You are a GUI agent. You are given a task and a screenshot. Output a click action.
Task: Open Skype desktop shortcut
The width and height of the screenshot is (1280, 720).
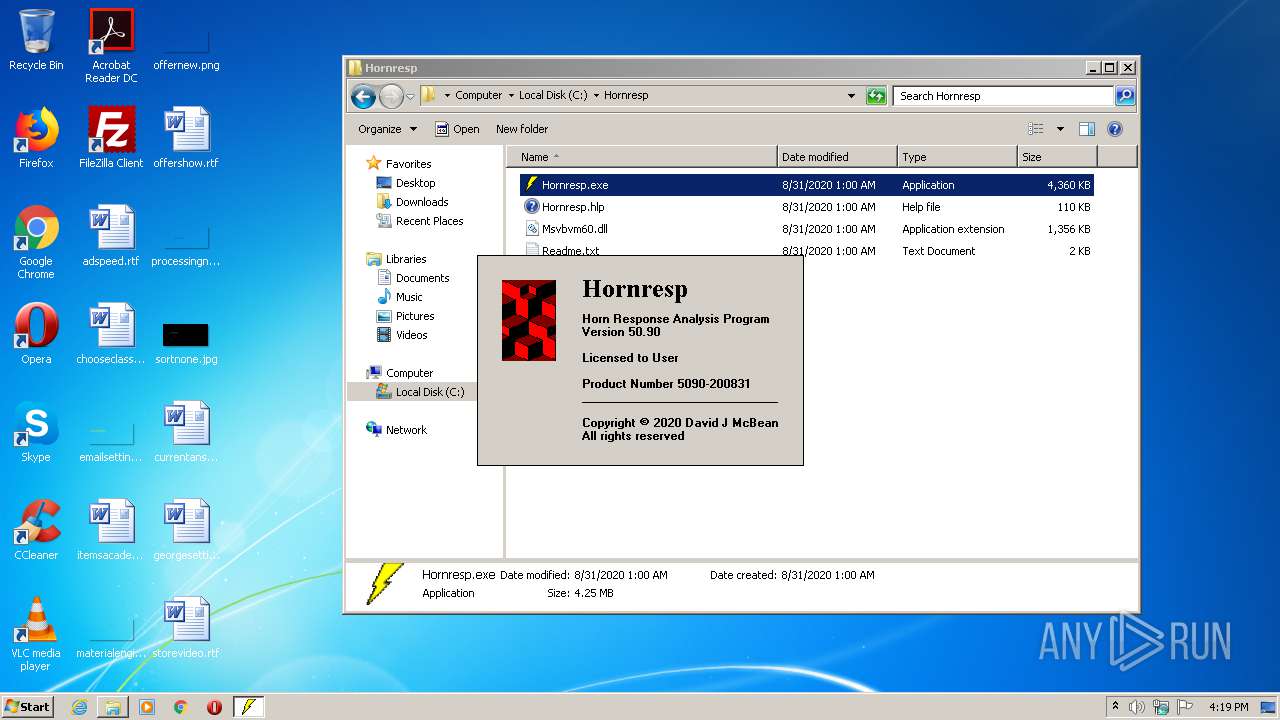pyautogui.click(x=36, y=432)
